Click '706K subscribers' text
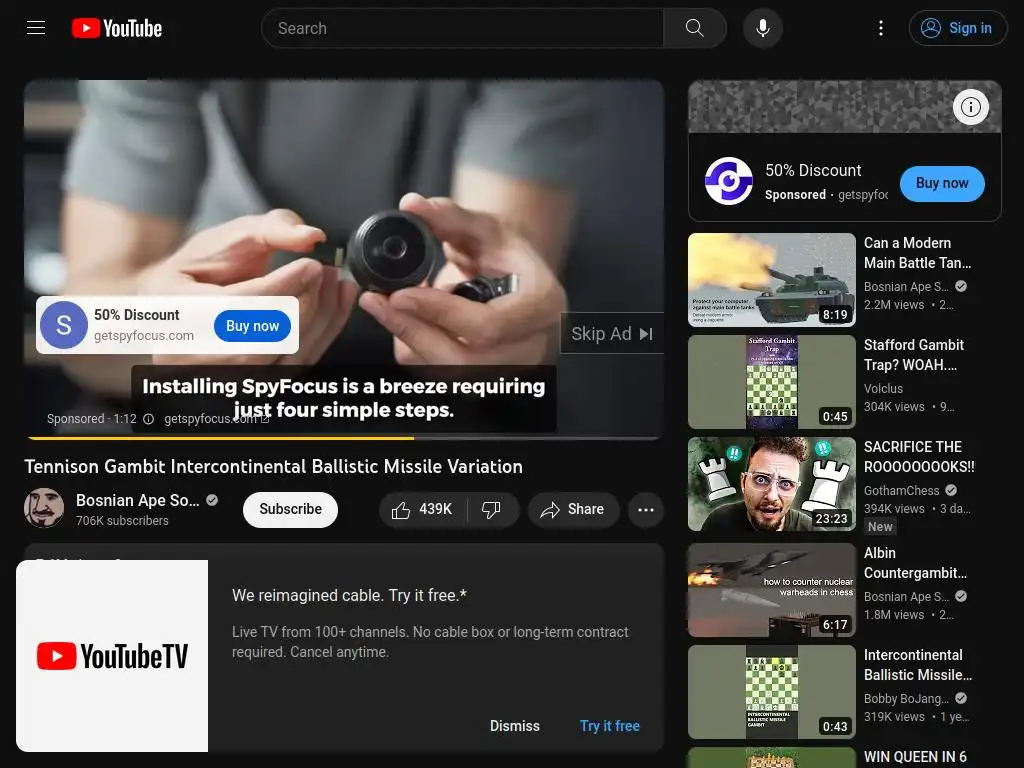Image resolution: width=1024 pixels, height=768 pixels. click(x=122, y=520)
